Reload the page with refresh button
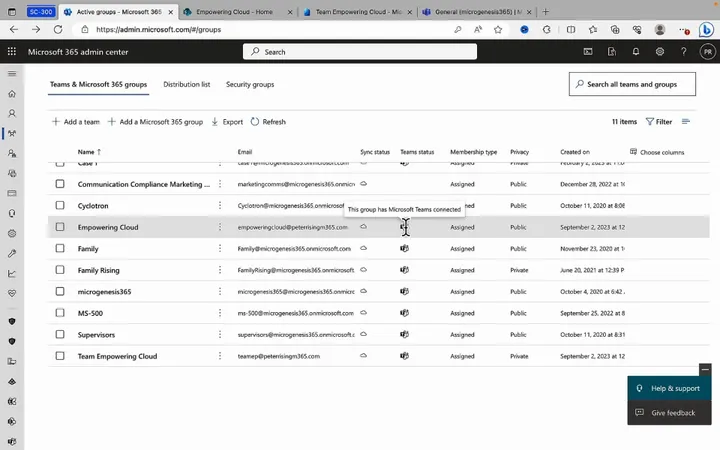The image size is (720, 450). [58, 29]
